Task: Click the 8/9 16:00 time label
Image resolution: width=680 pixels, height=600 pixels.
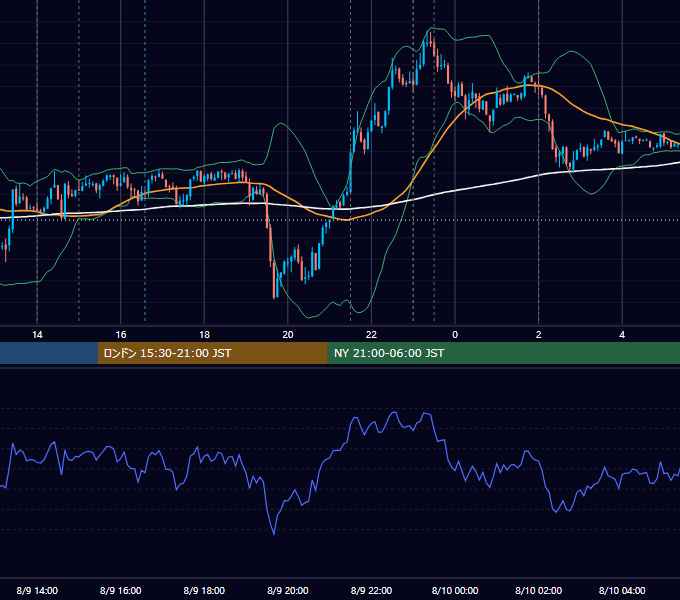Action: [121, 590]
